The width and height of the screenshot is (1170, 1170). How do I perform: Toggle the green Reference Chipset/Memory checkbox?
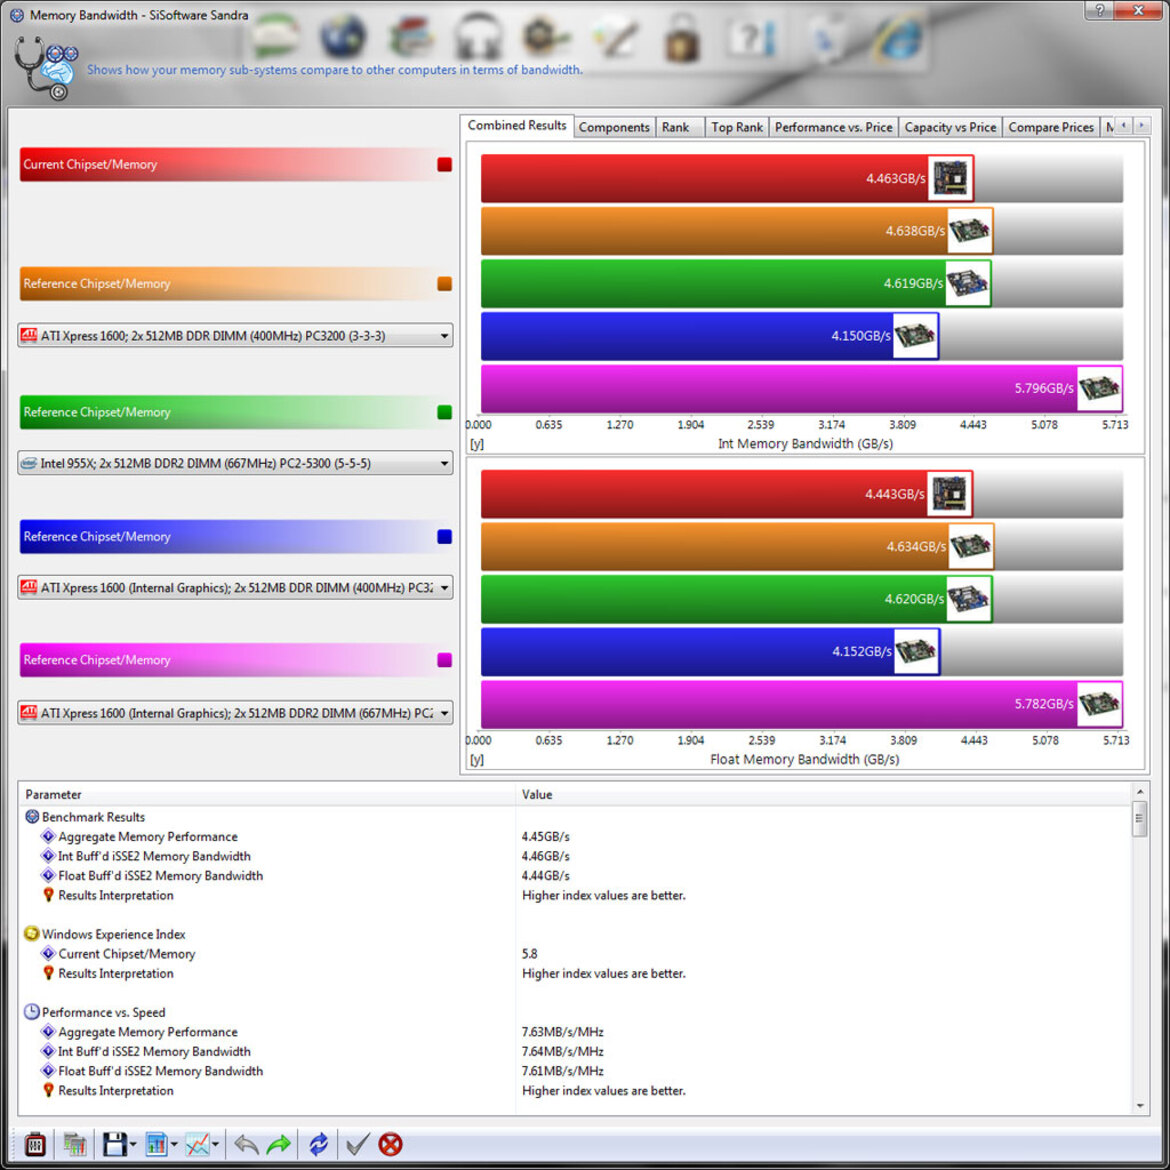[x=444, y=412]
